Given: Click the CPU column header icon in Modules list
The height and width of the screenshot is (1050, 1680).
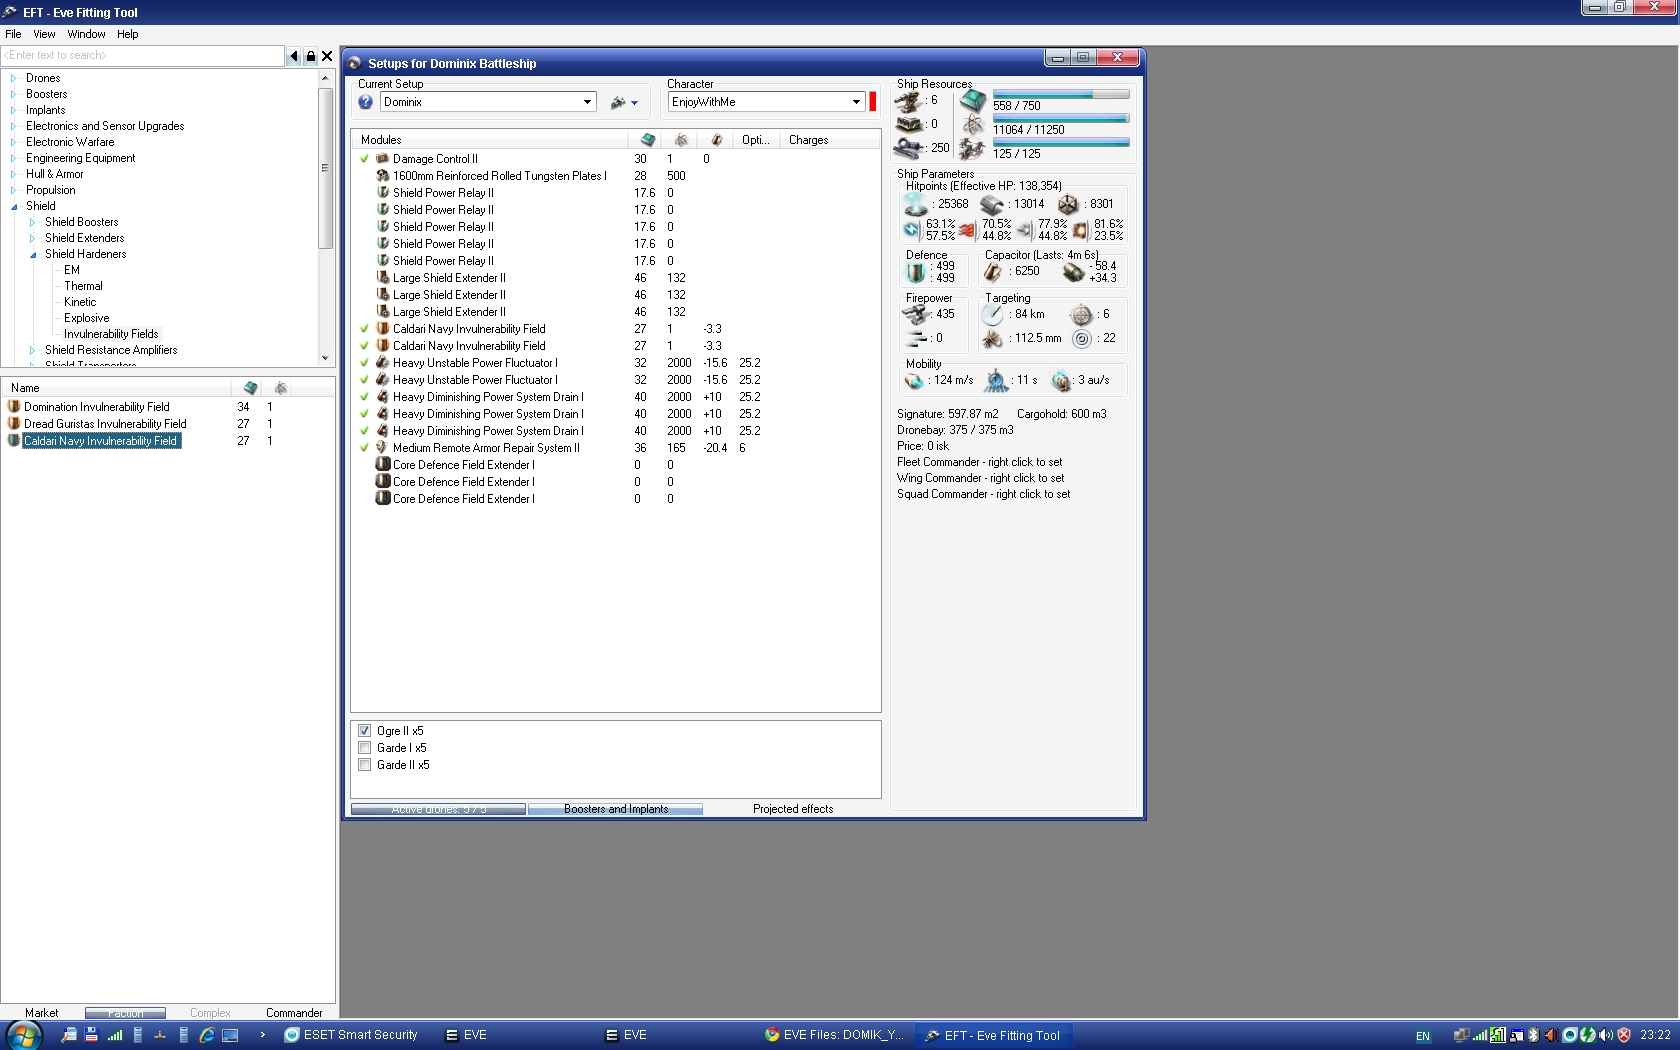Looking at the screenshot, I should click(x=648, y=140).
